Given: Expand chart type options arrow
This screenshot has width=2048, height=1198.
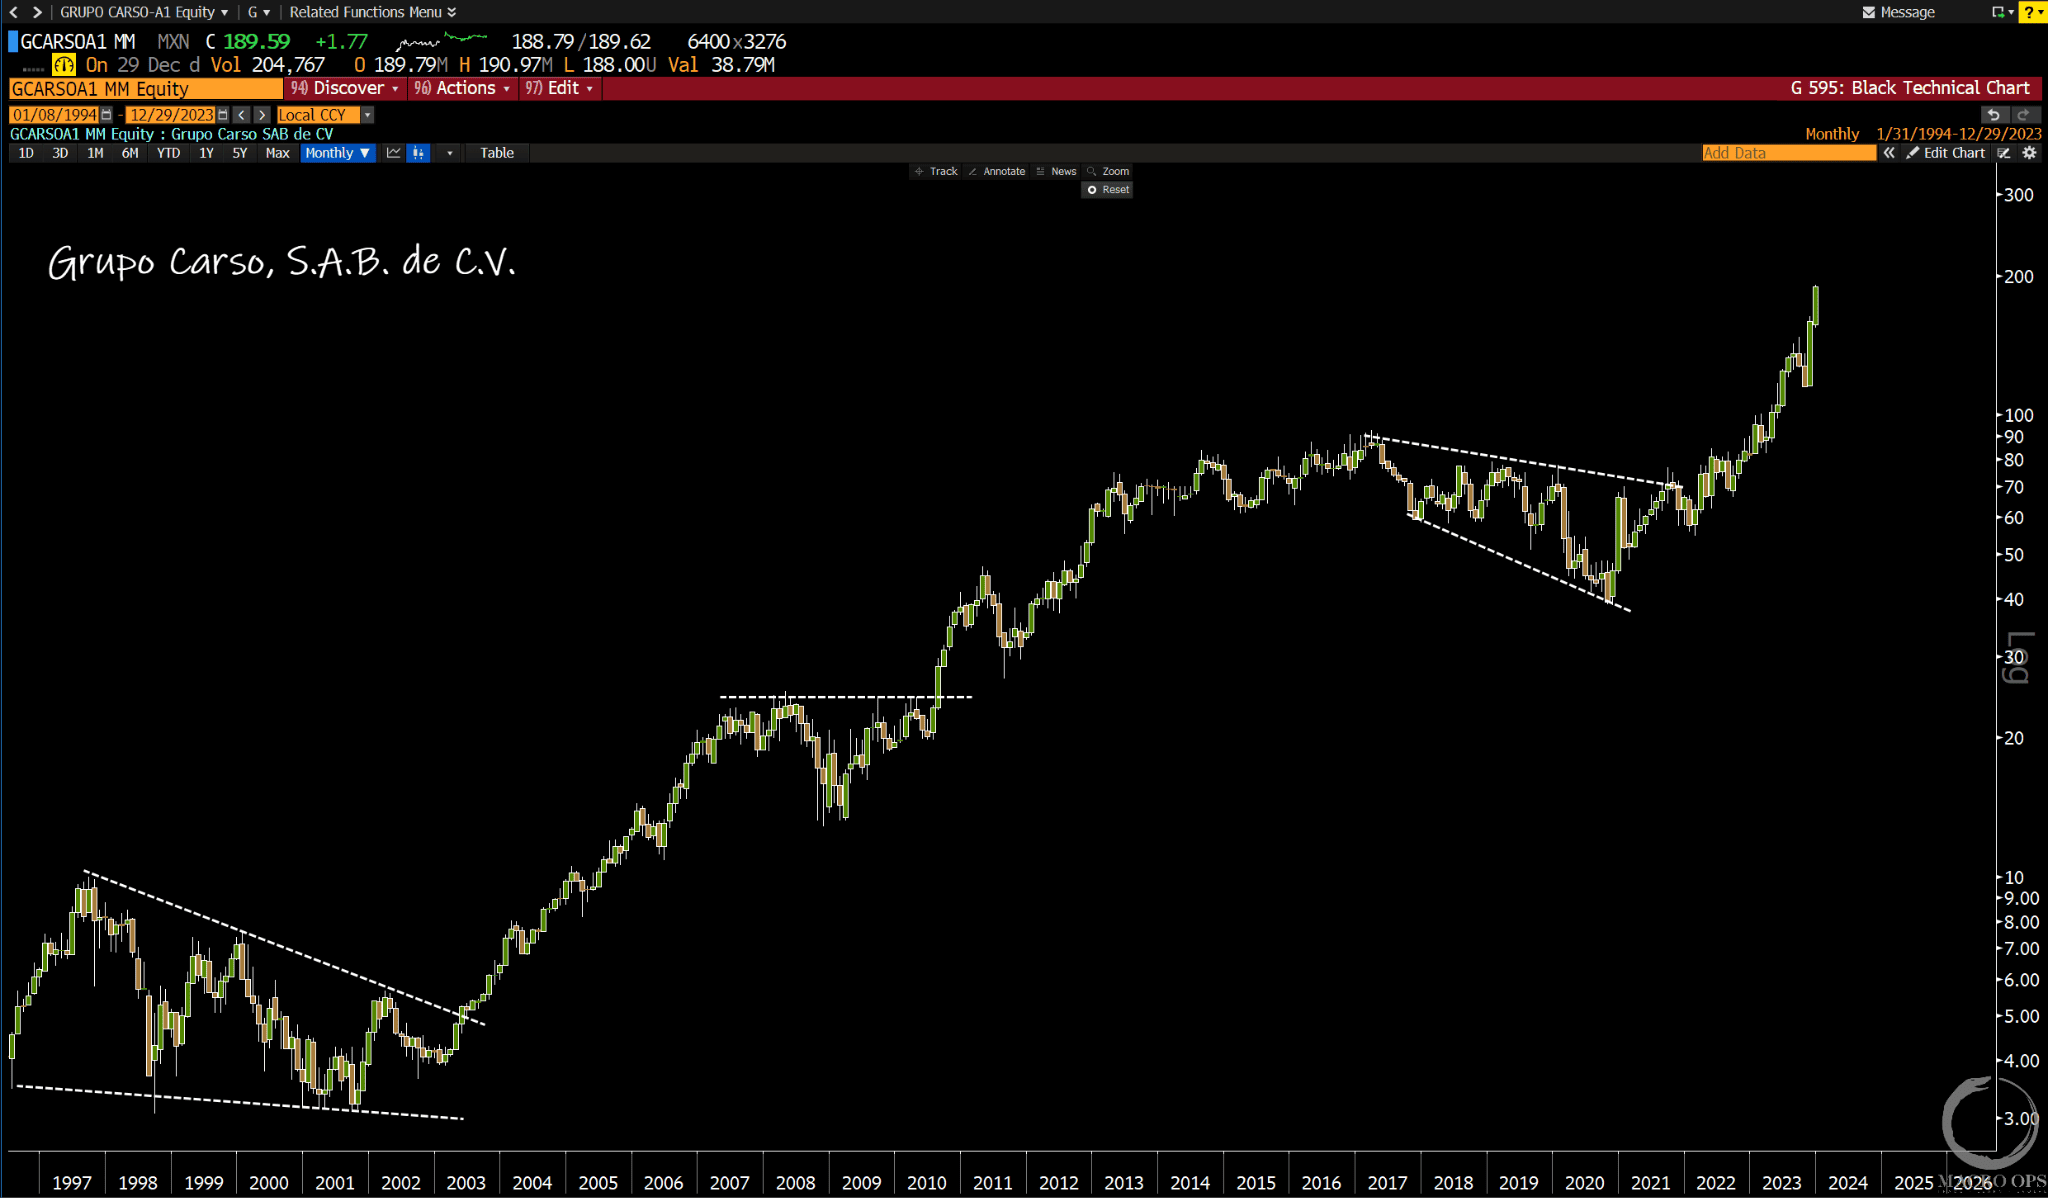Looking at the screenshot, I should pos(449,153).
